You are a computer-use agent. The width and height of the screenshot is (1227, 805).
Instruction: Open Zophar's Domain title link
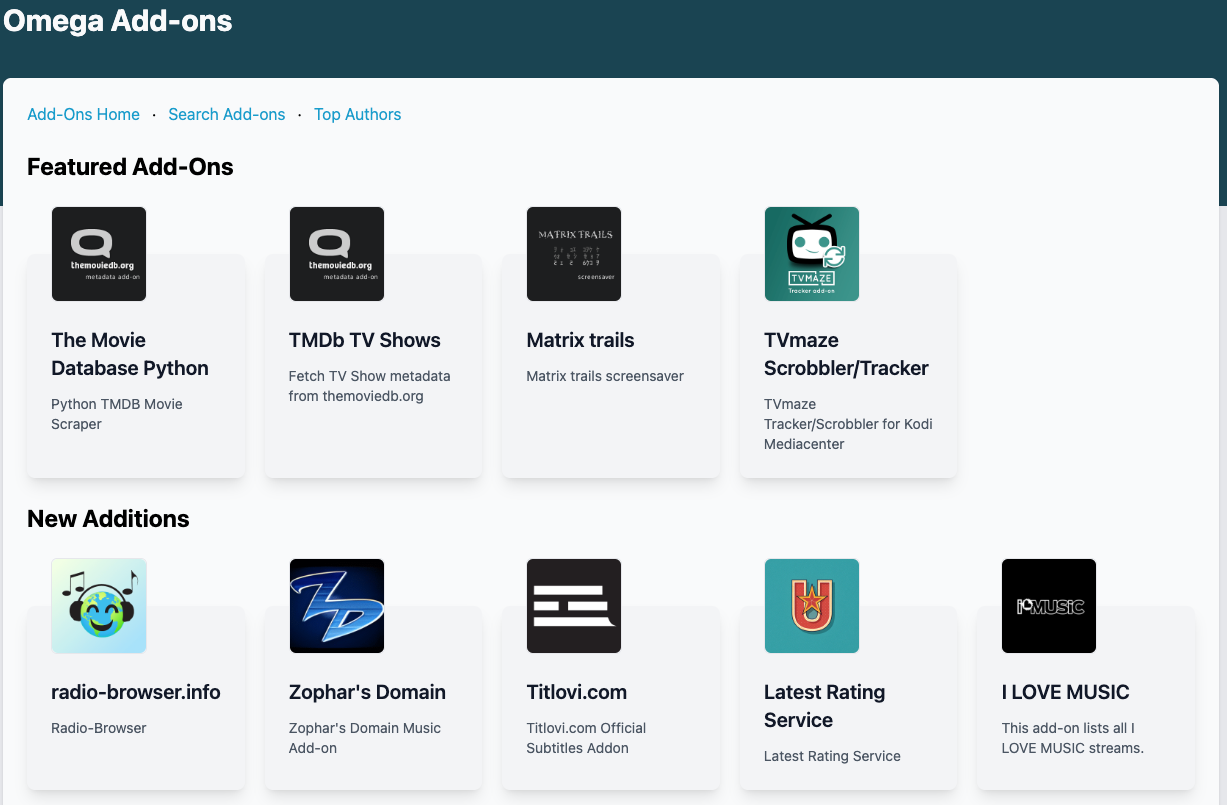(367, 692)
